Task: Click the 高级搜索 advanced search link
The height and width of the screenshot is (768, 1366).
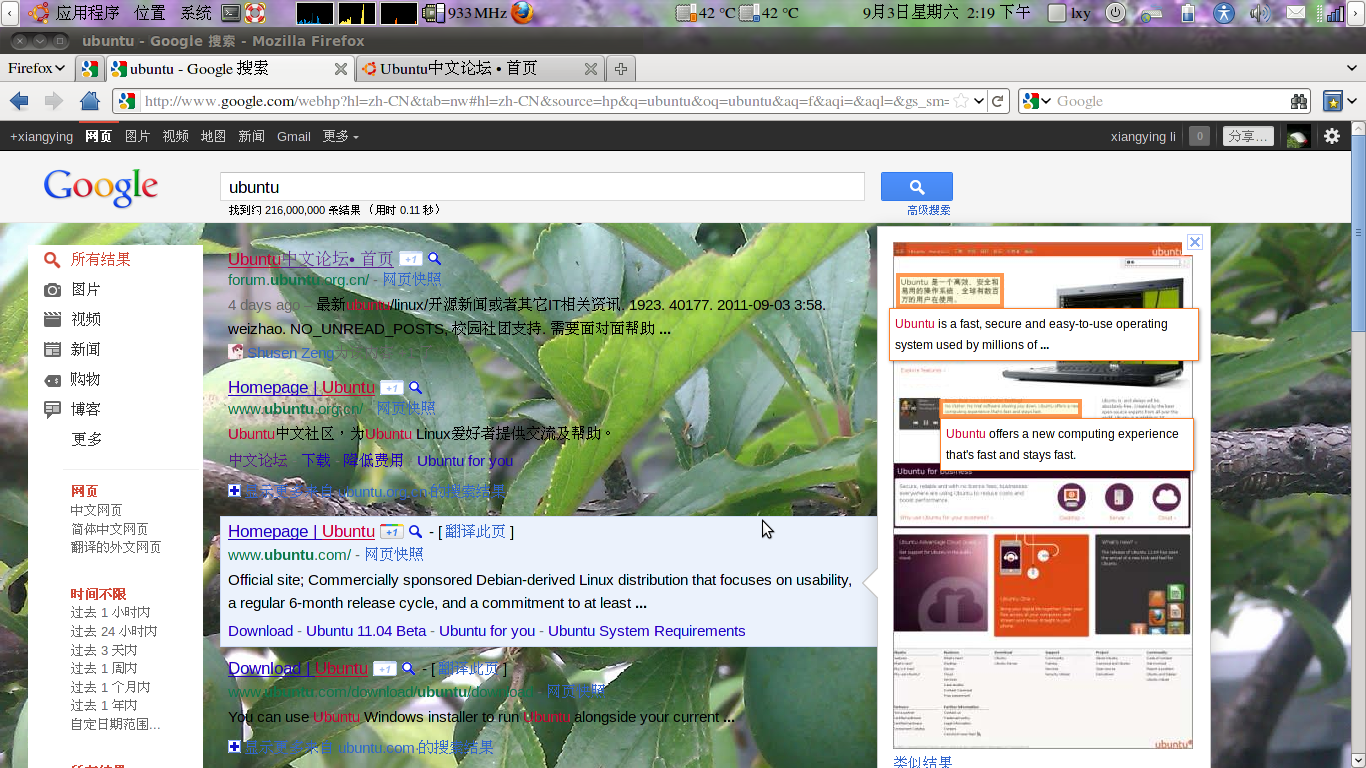Action: click(x=929, y=210)
